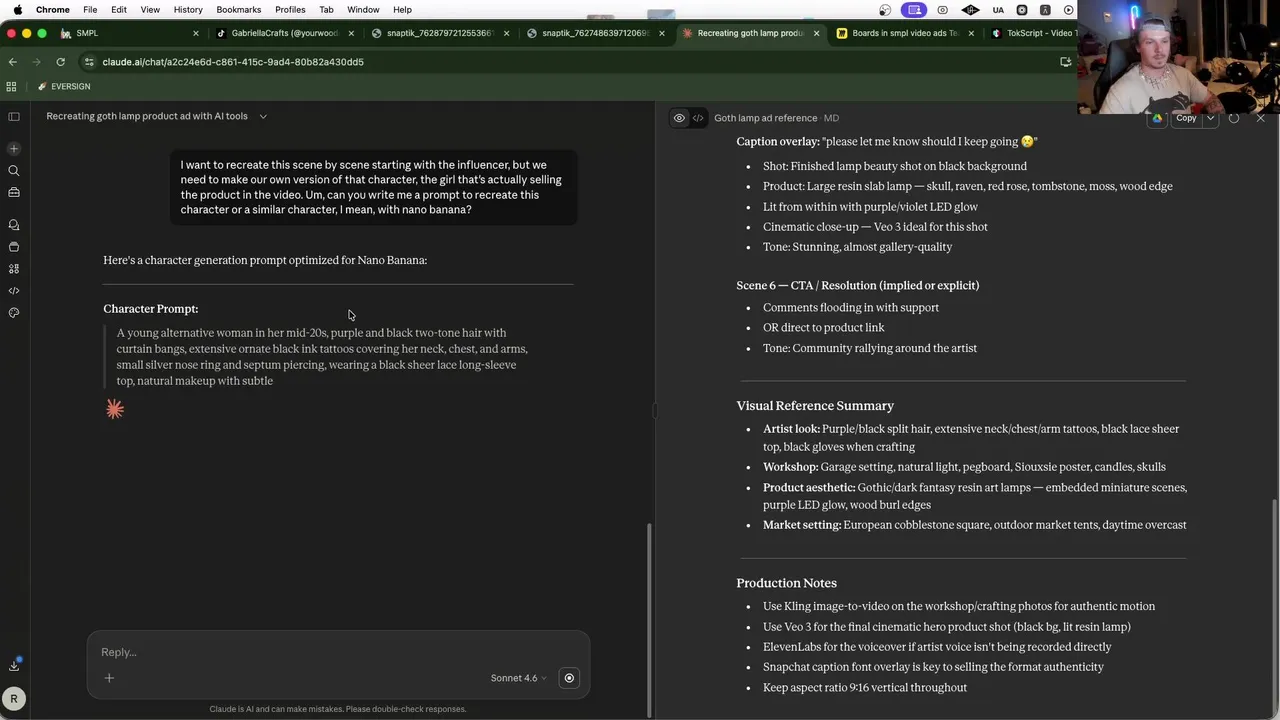The height and width of the screenshot is (720, 1280).
Task: Close the Boards in smpl video ads tab
Action: [x=971, y=33]
